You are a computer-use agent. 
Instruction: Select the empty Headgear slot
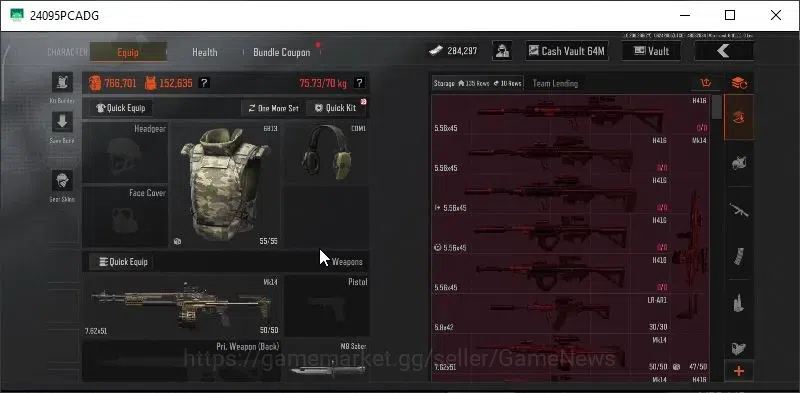[x=125, y=152]
